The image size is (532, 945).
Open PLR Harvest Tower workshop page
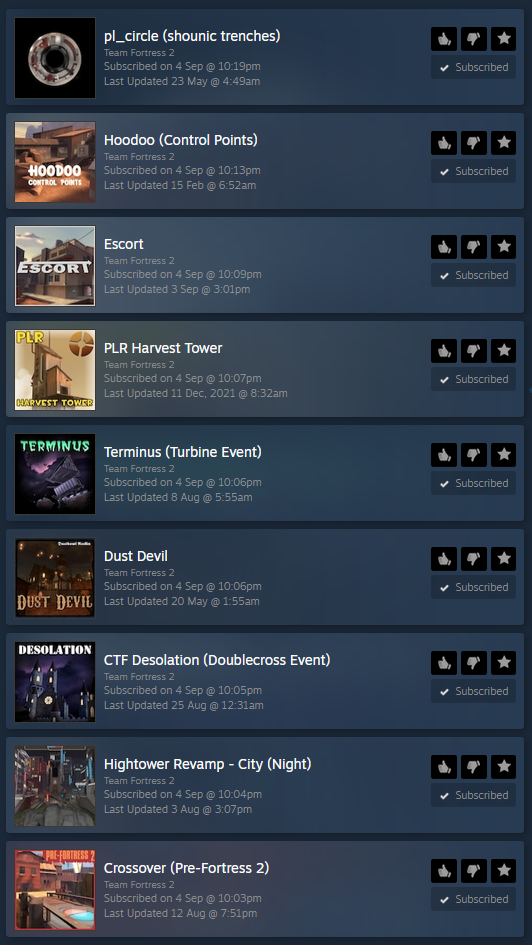pyautogui.click(x=163, y=348)
